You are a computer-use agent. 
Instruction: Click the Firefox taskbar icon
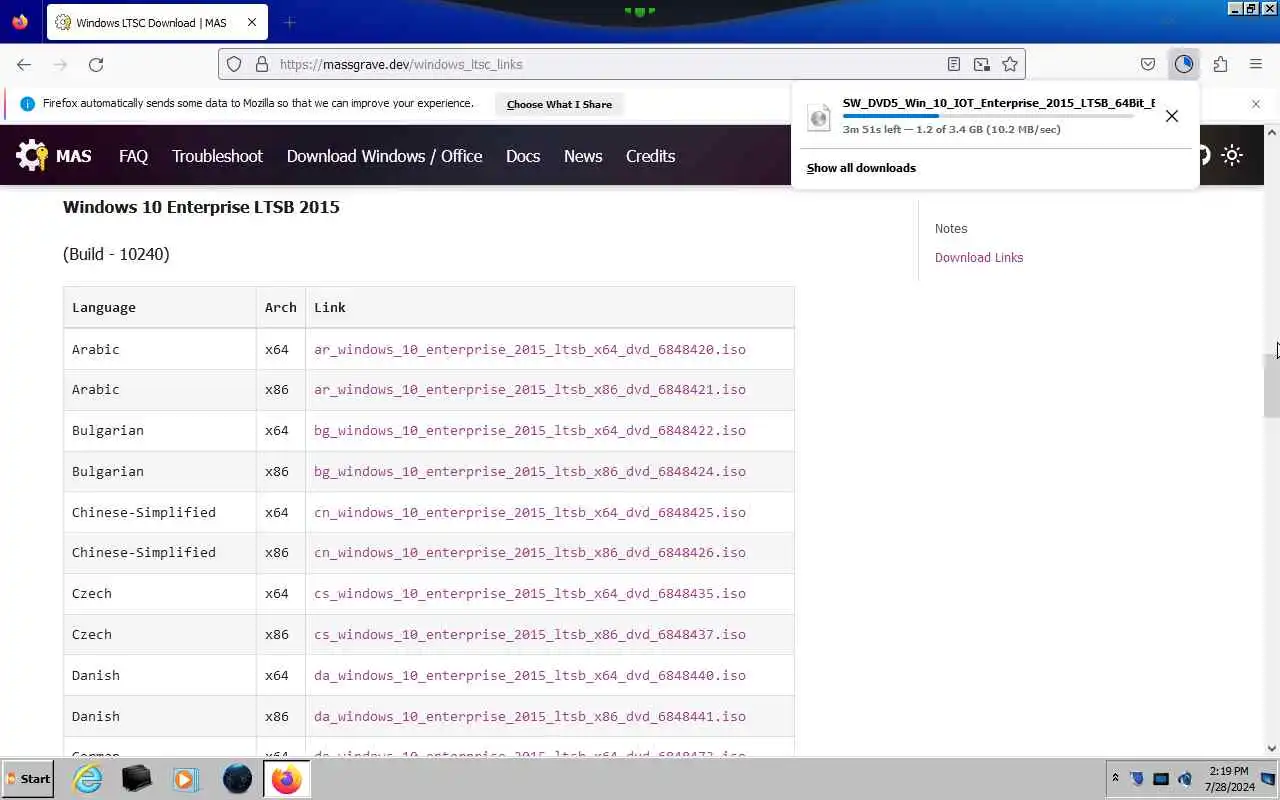tap(286, 779)
